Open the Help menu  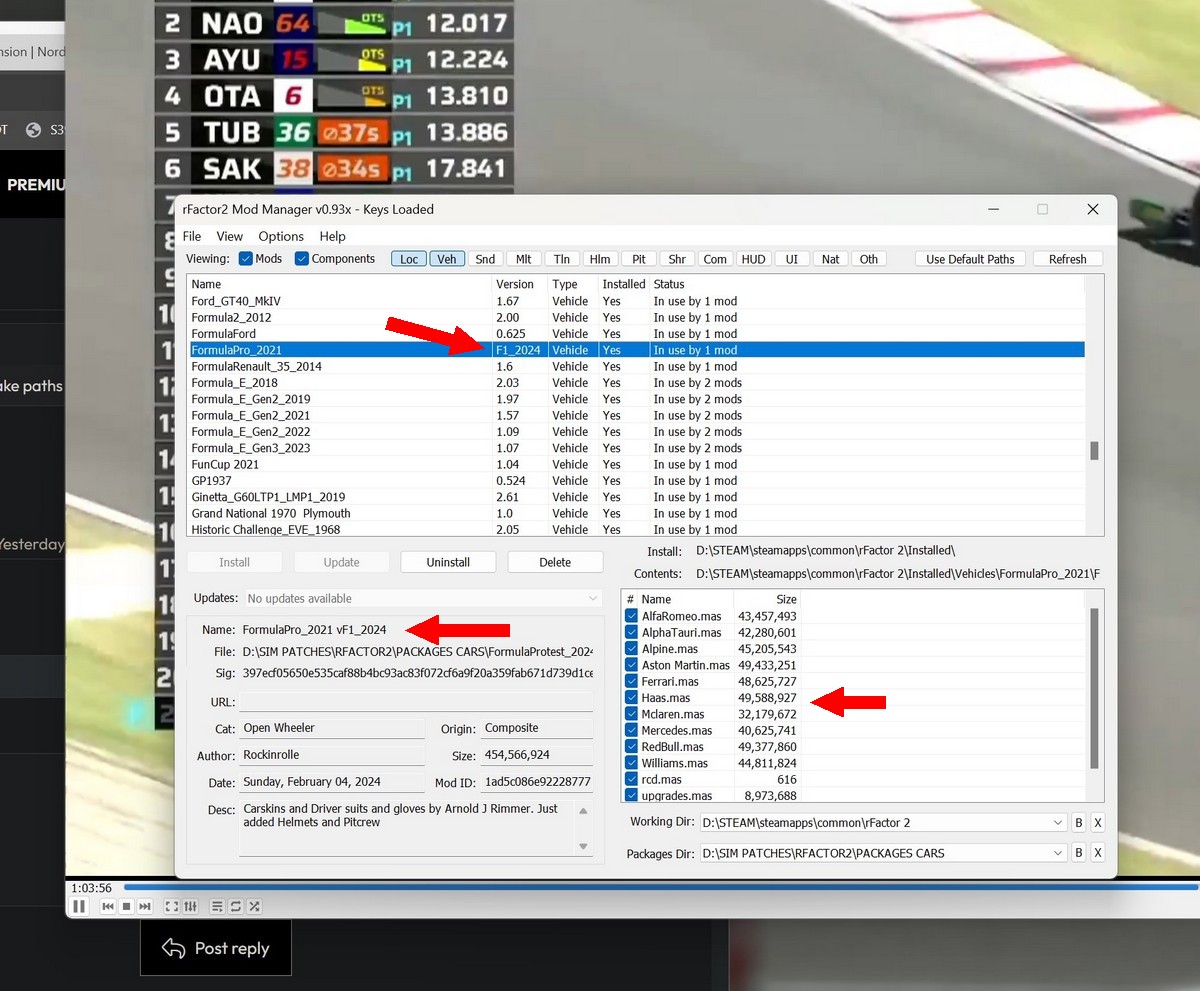click(x=333, y=236)
